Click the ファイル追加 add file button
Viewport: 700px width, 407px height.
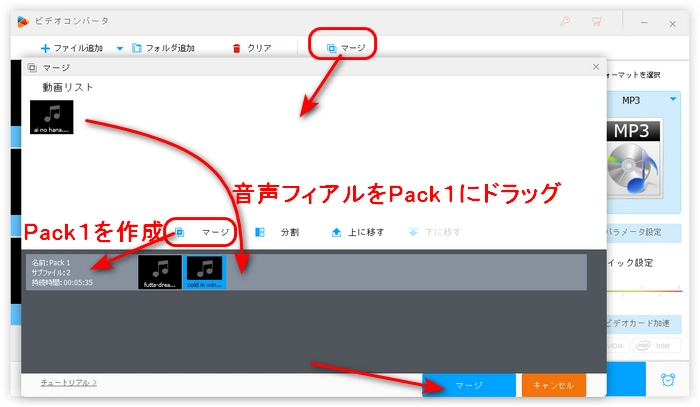coord(72,48)
